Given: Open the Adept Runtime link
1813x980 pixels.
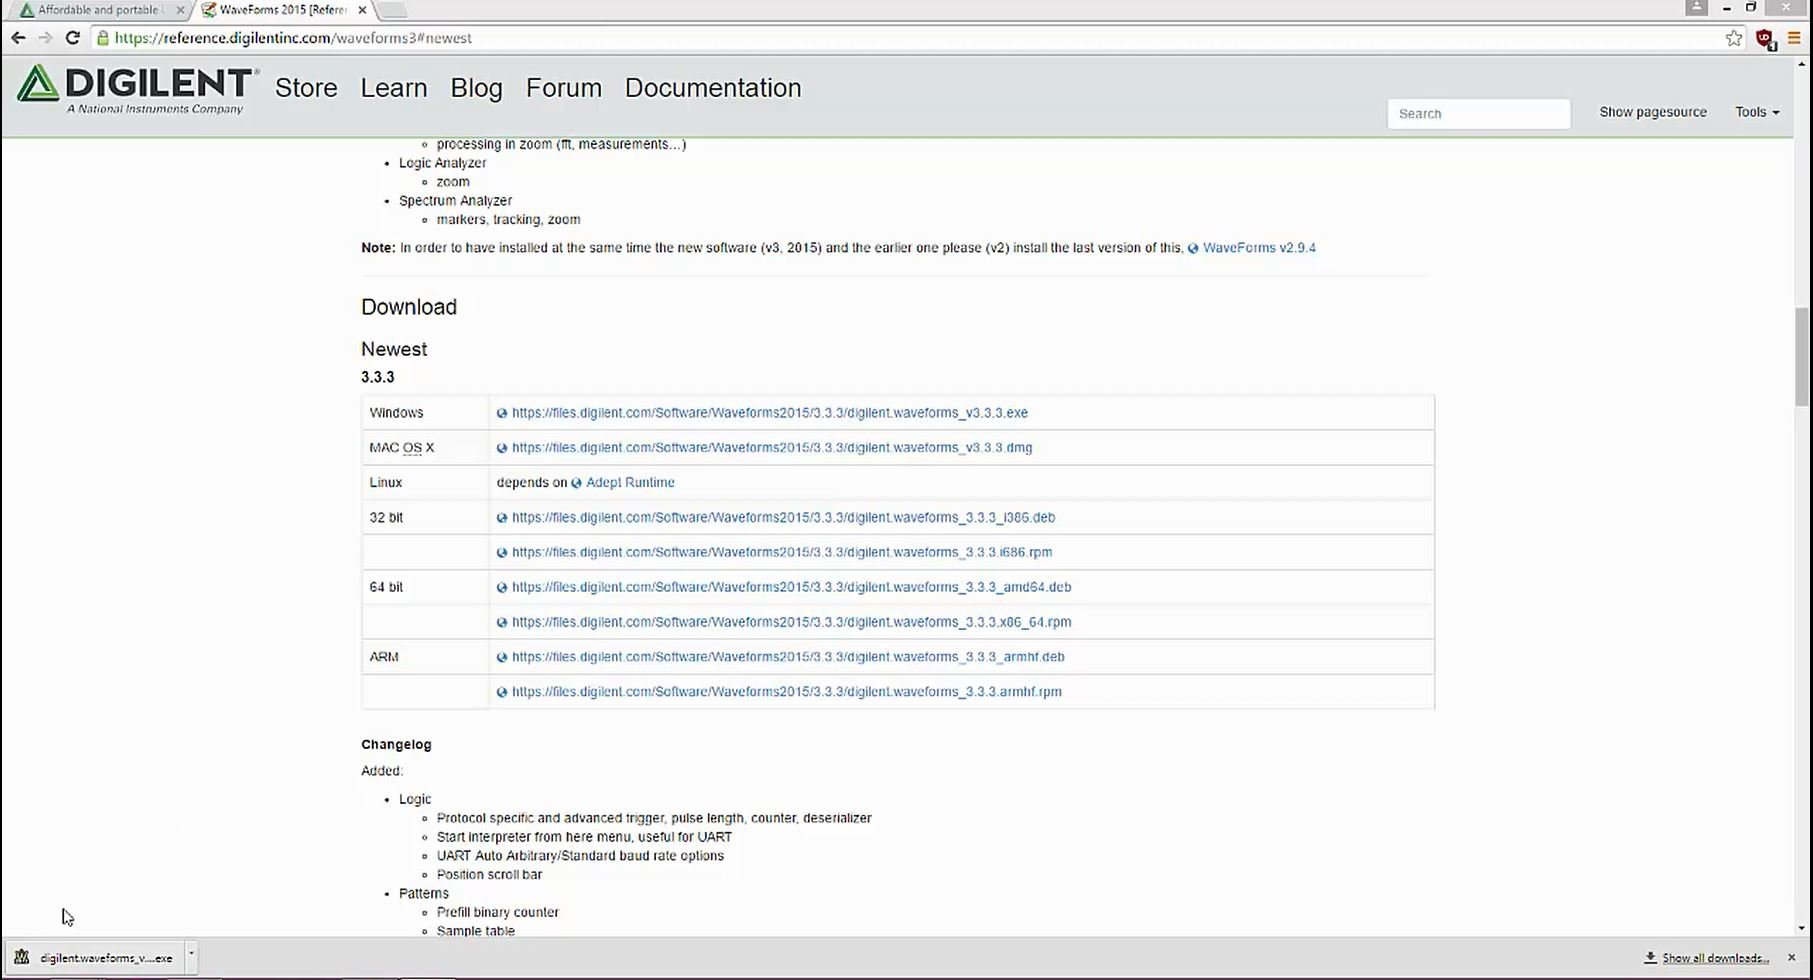Looking at the screenshot, I should (x=630, y=483).
